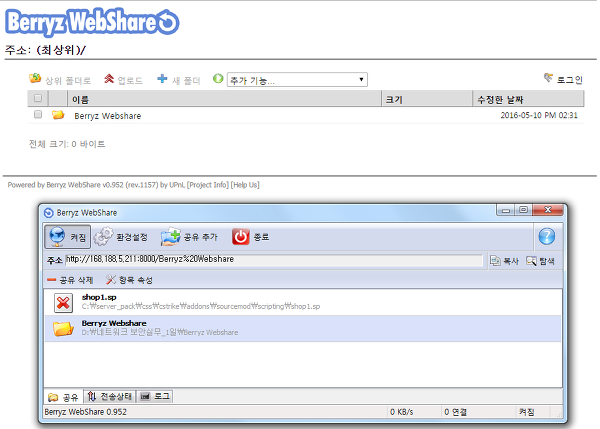Select the bold Berryz Webshare share name in the desktop app
Viewport: 600px width, 429px height.
(x=114, y=323)
